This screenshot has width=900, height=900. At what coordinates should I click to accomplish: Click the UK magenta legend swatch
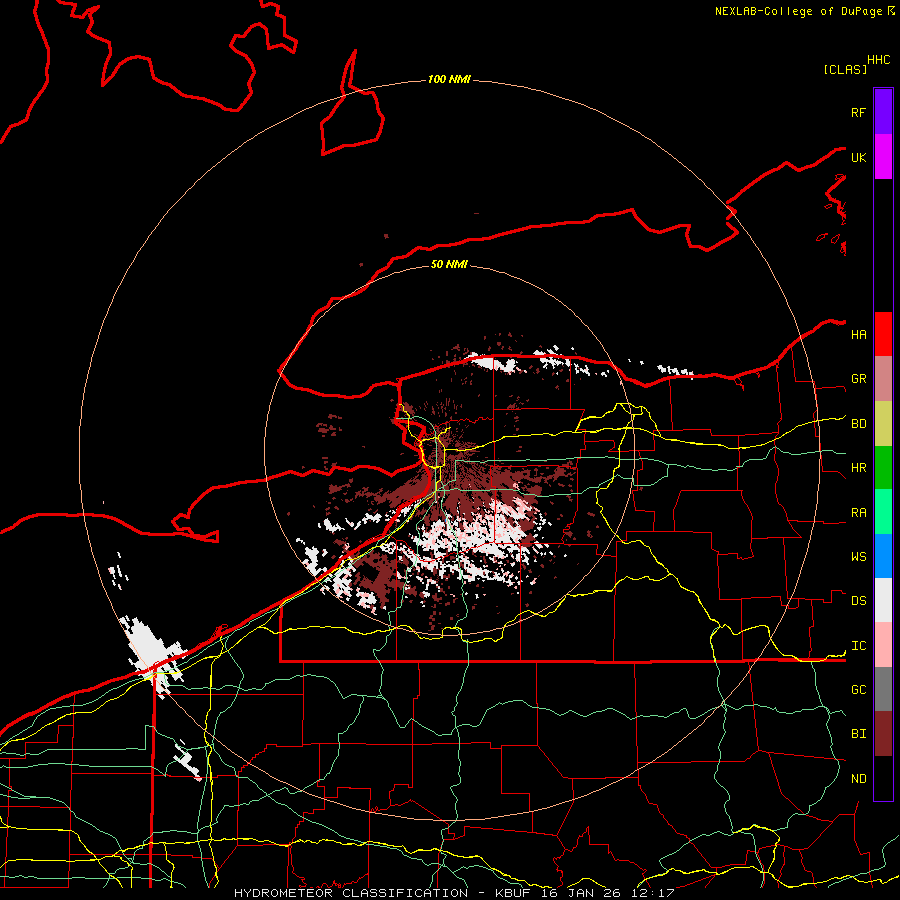click(883, 157)
